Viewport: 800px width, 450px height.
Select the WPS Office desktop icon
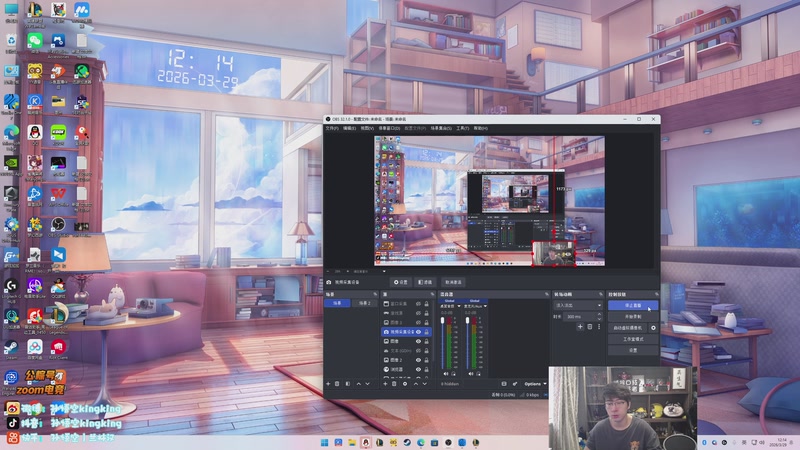click(58, 195)
